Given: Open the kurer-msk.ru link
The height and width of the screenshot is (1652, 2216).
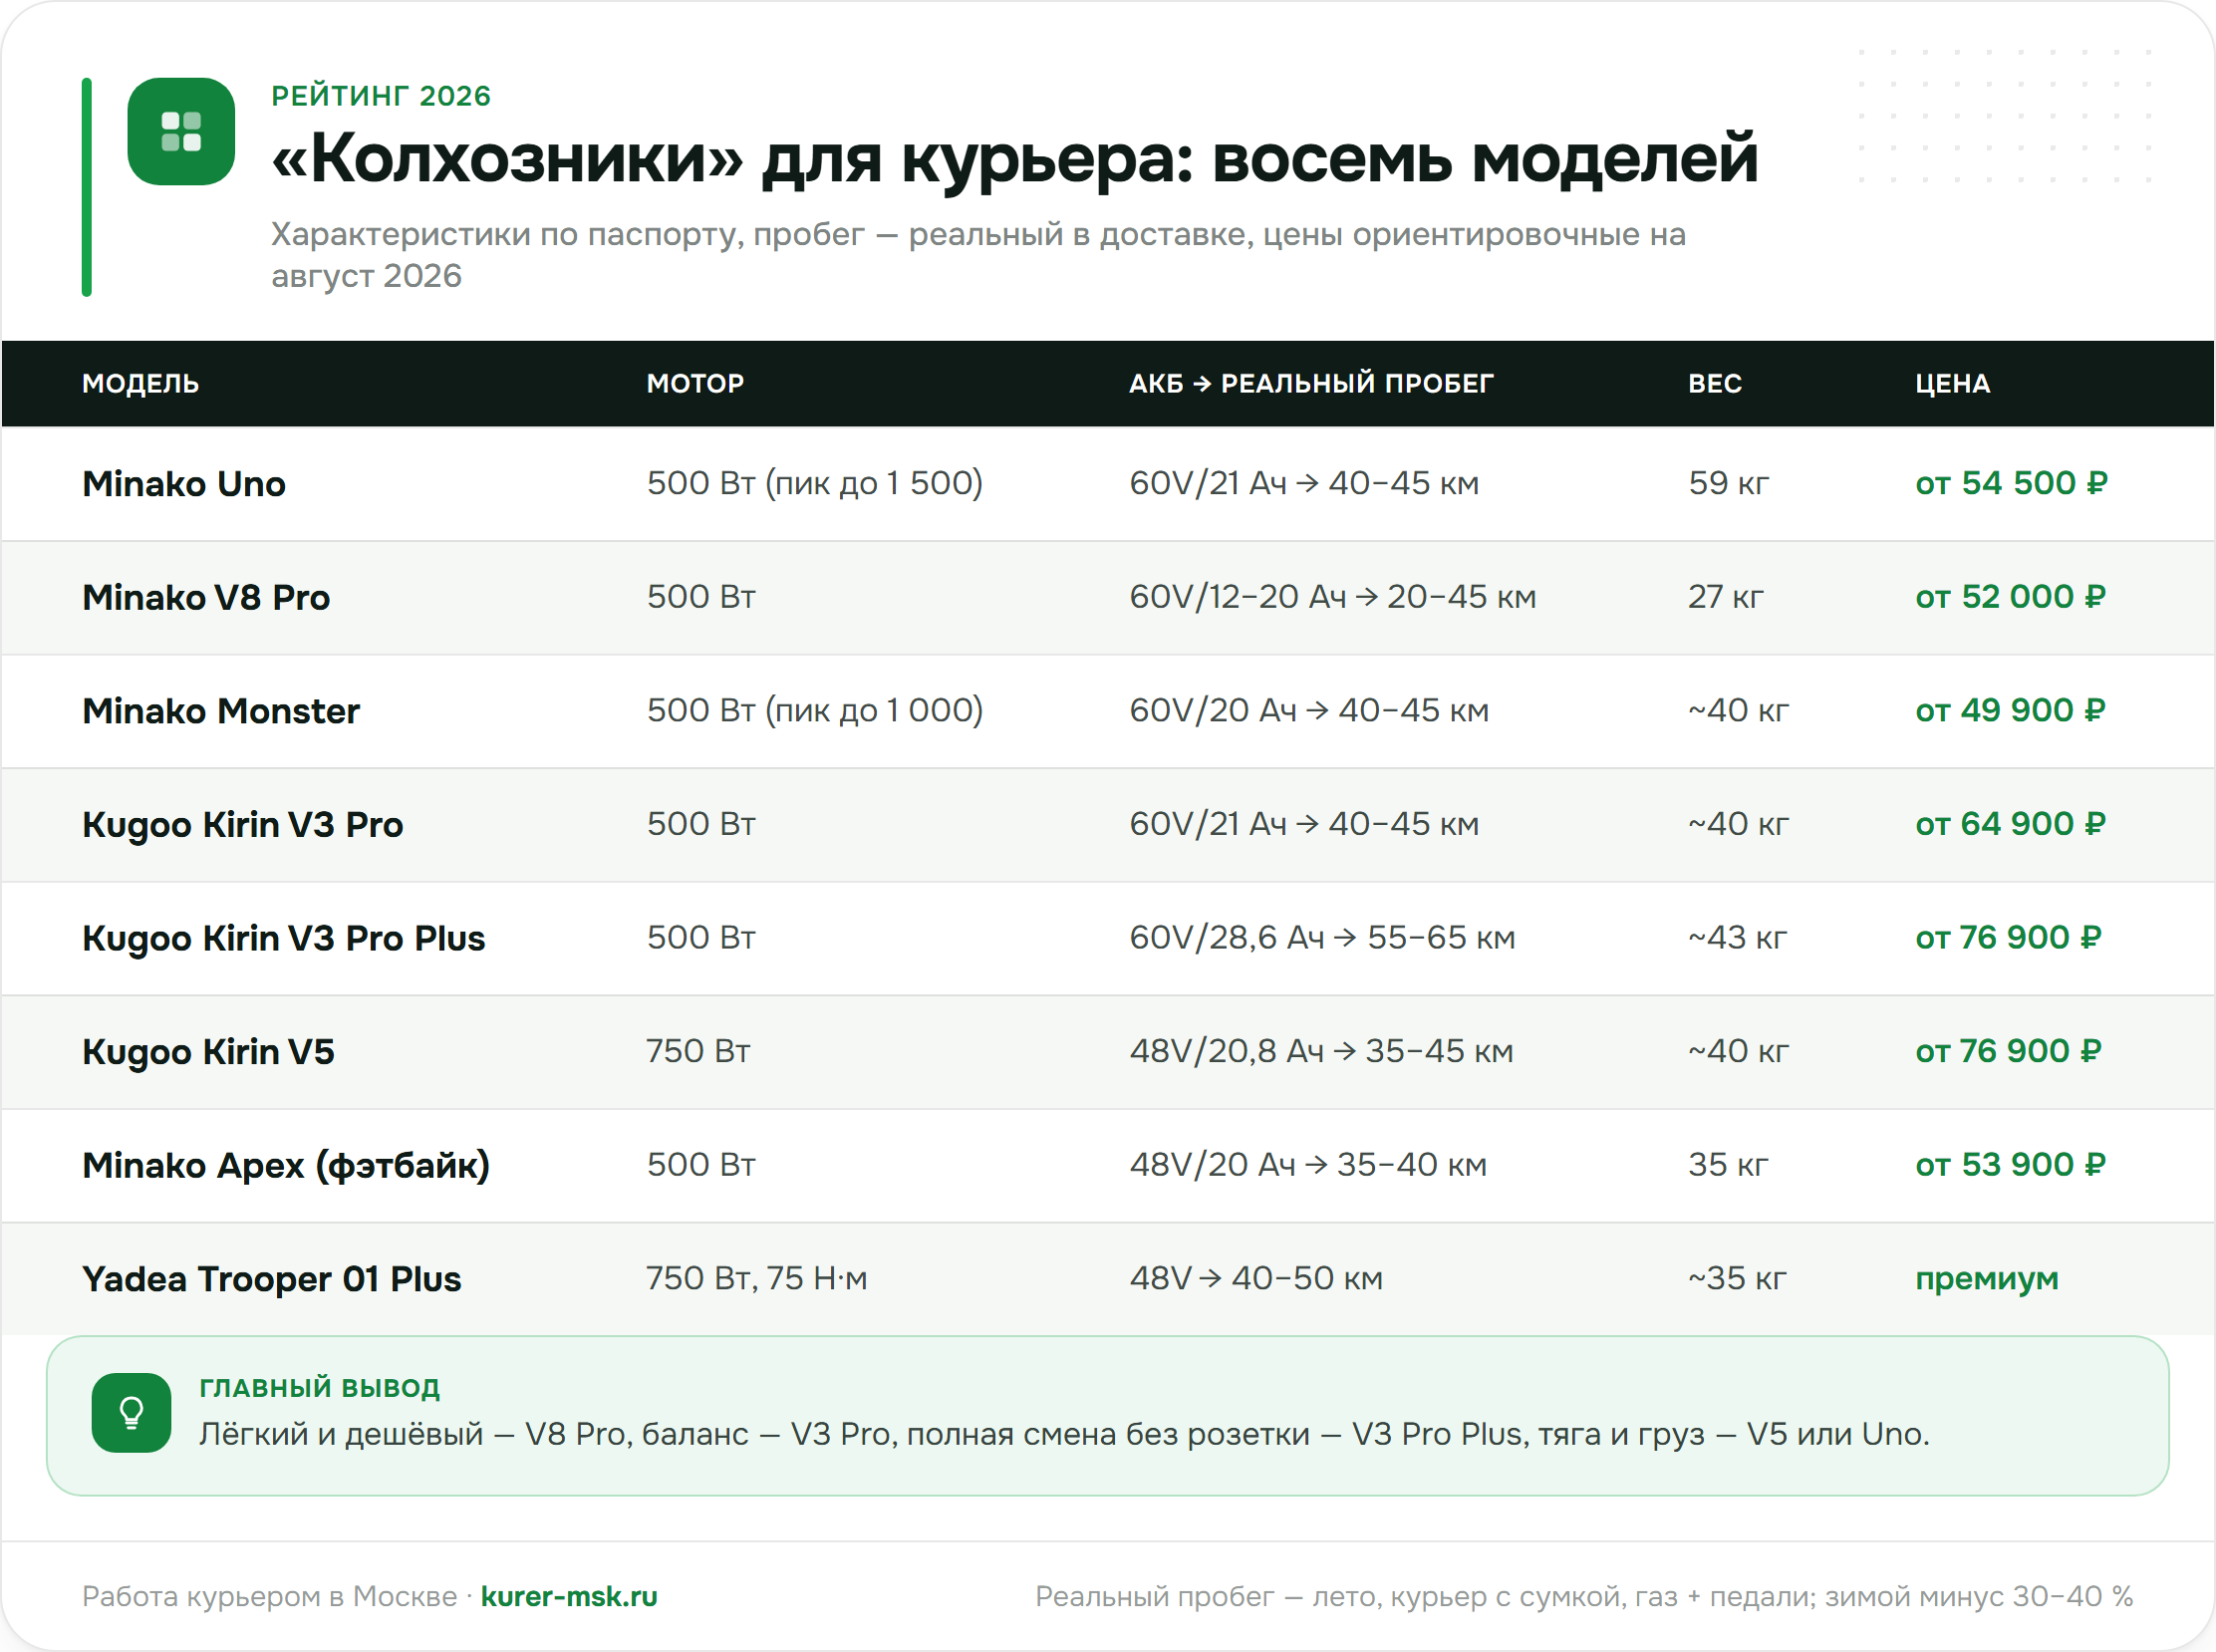Looking at the screenshot, I should point(569,1596).
